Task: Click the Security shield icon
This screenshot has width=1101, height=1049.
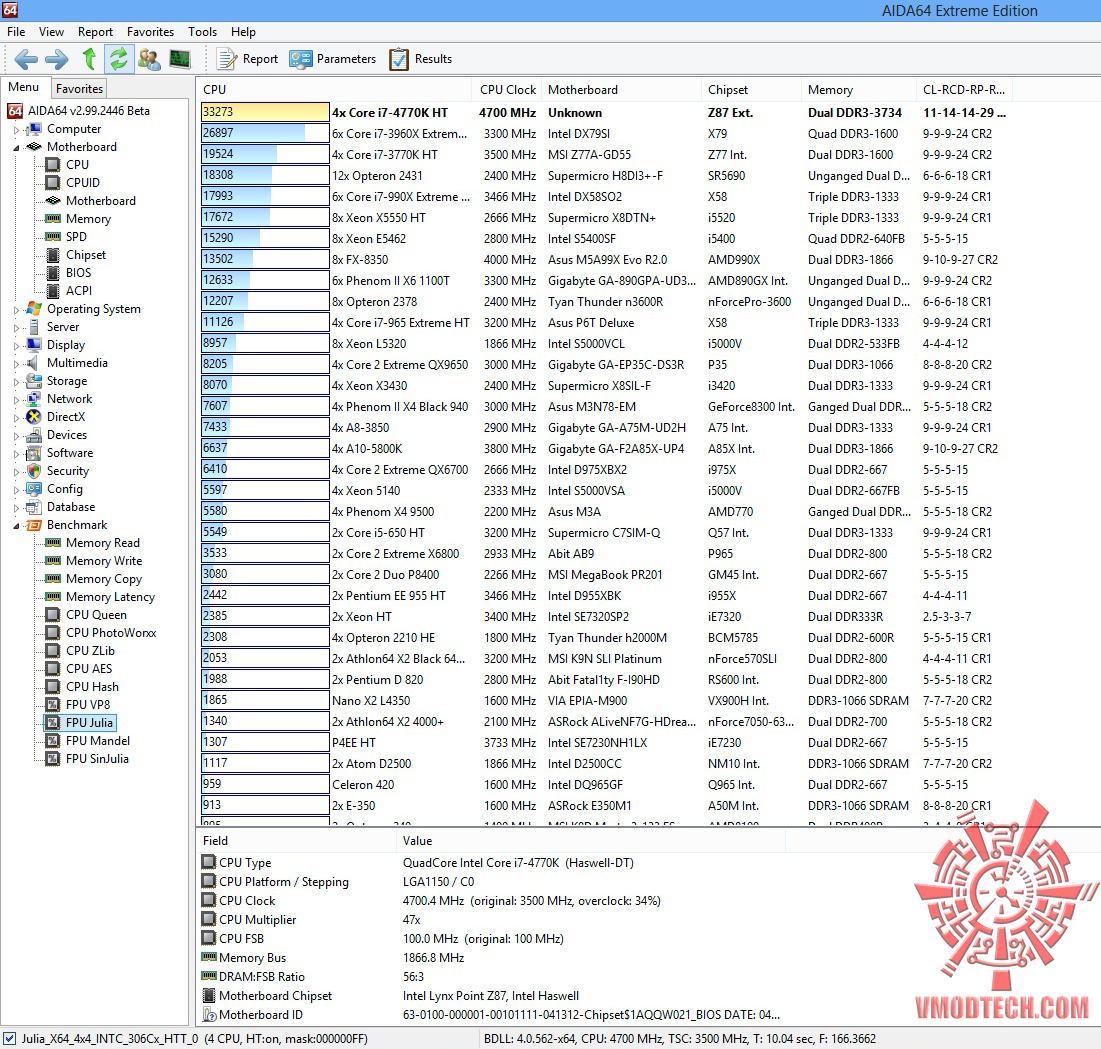Action: 34,470
